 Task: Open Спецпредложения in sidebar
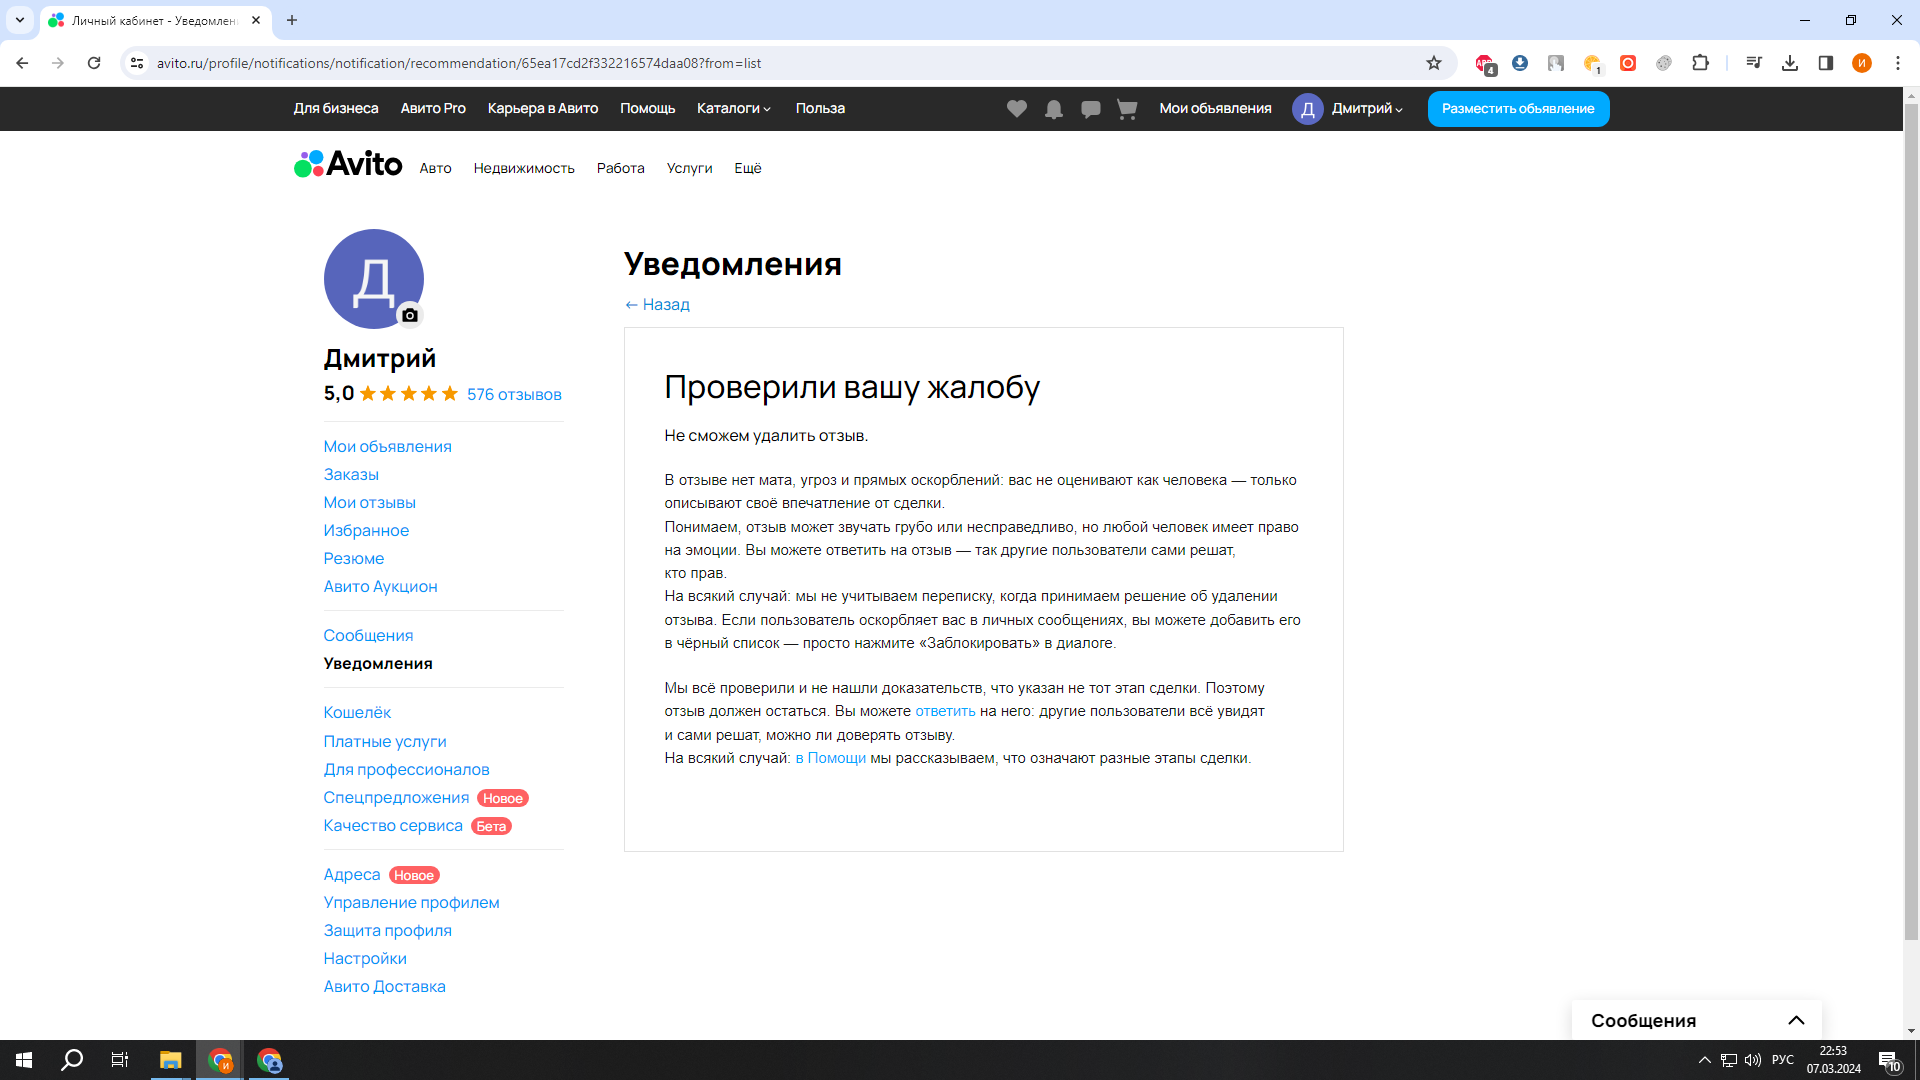coord(396,798)
